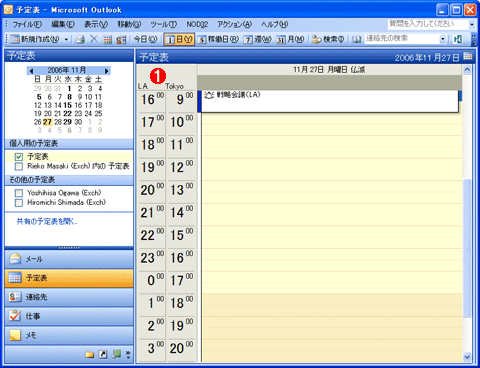Screen dimensions: 480x368
Task: Click the Outlook icon in title bar
Action: [x=8, y=9]
